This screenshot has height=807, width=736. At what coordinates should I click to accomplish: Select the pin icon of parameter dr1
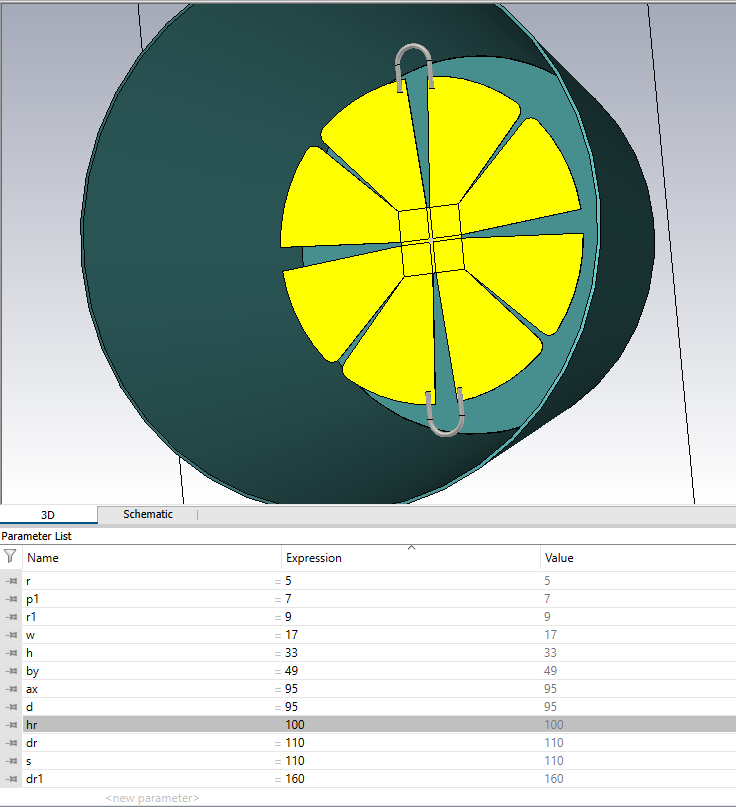pos(11,779)
